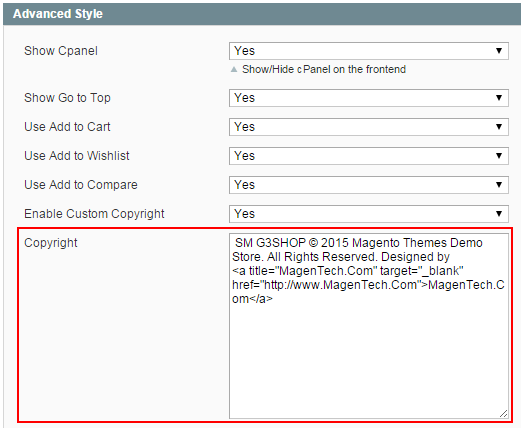Click the hint triangle beside Show/Hide cPanel
The image size is (521, 428).
pos(234,69)
